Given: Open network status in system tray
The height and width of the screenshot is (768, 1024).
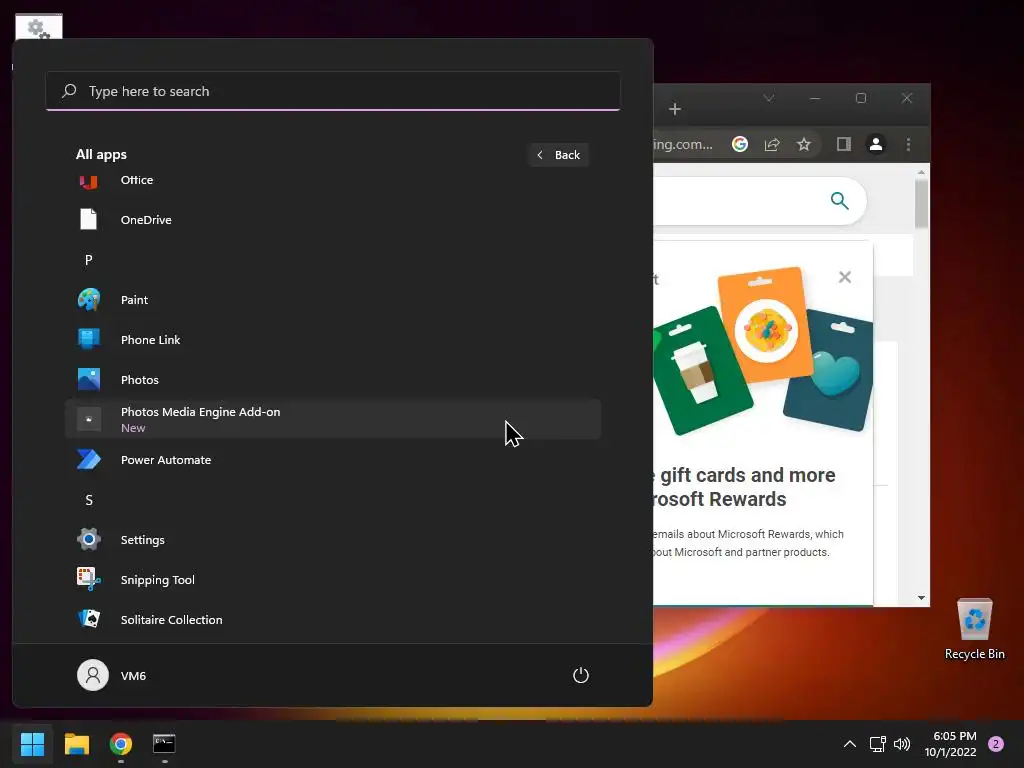Looking at the screenshot, I should (878, 744).
